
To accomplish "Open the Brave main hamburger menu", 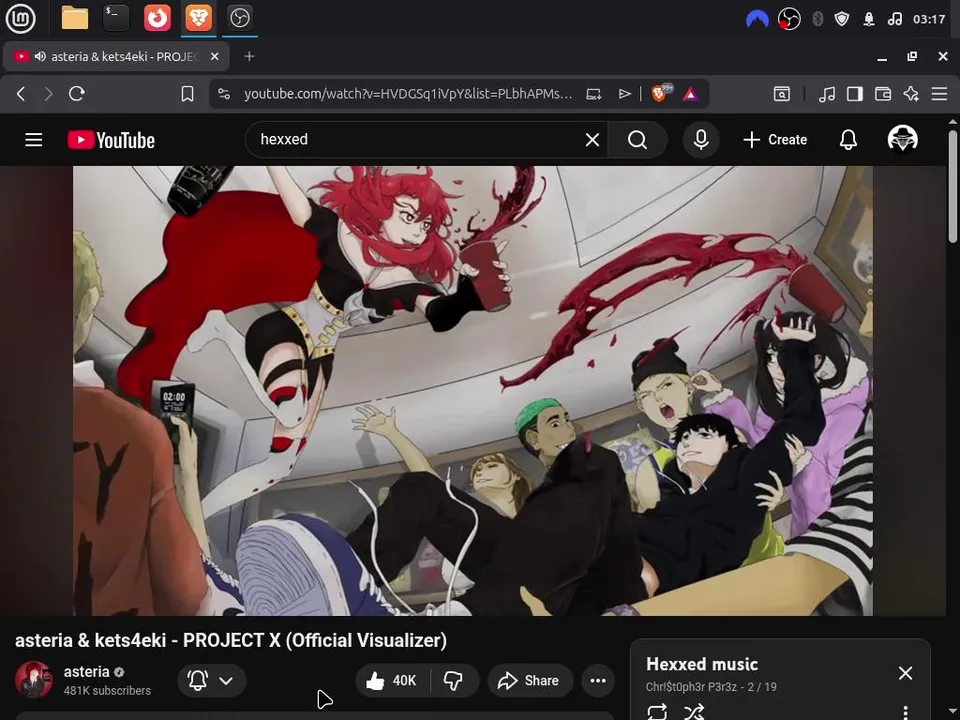I will tap(939, 94).
